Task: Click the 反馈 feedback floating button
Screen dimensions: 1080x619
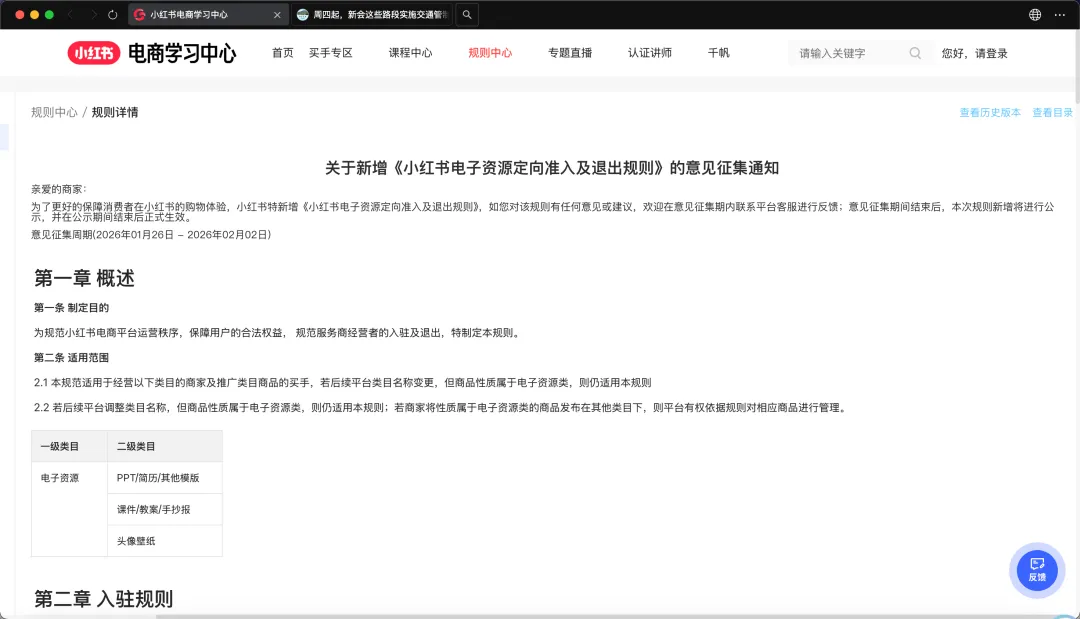Action: [x=1037, y=570]
